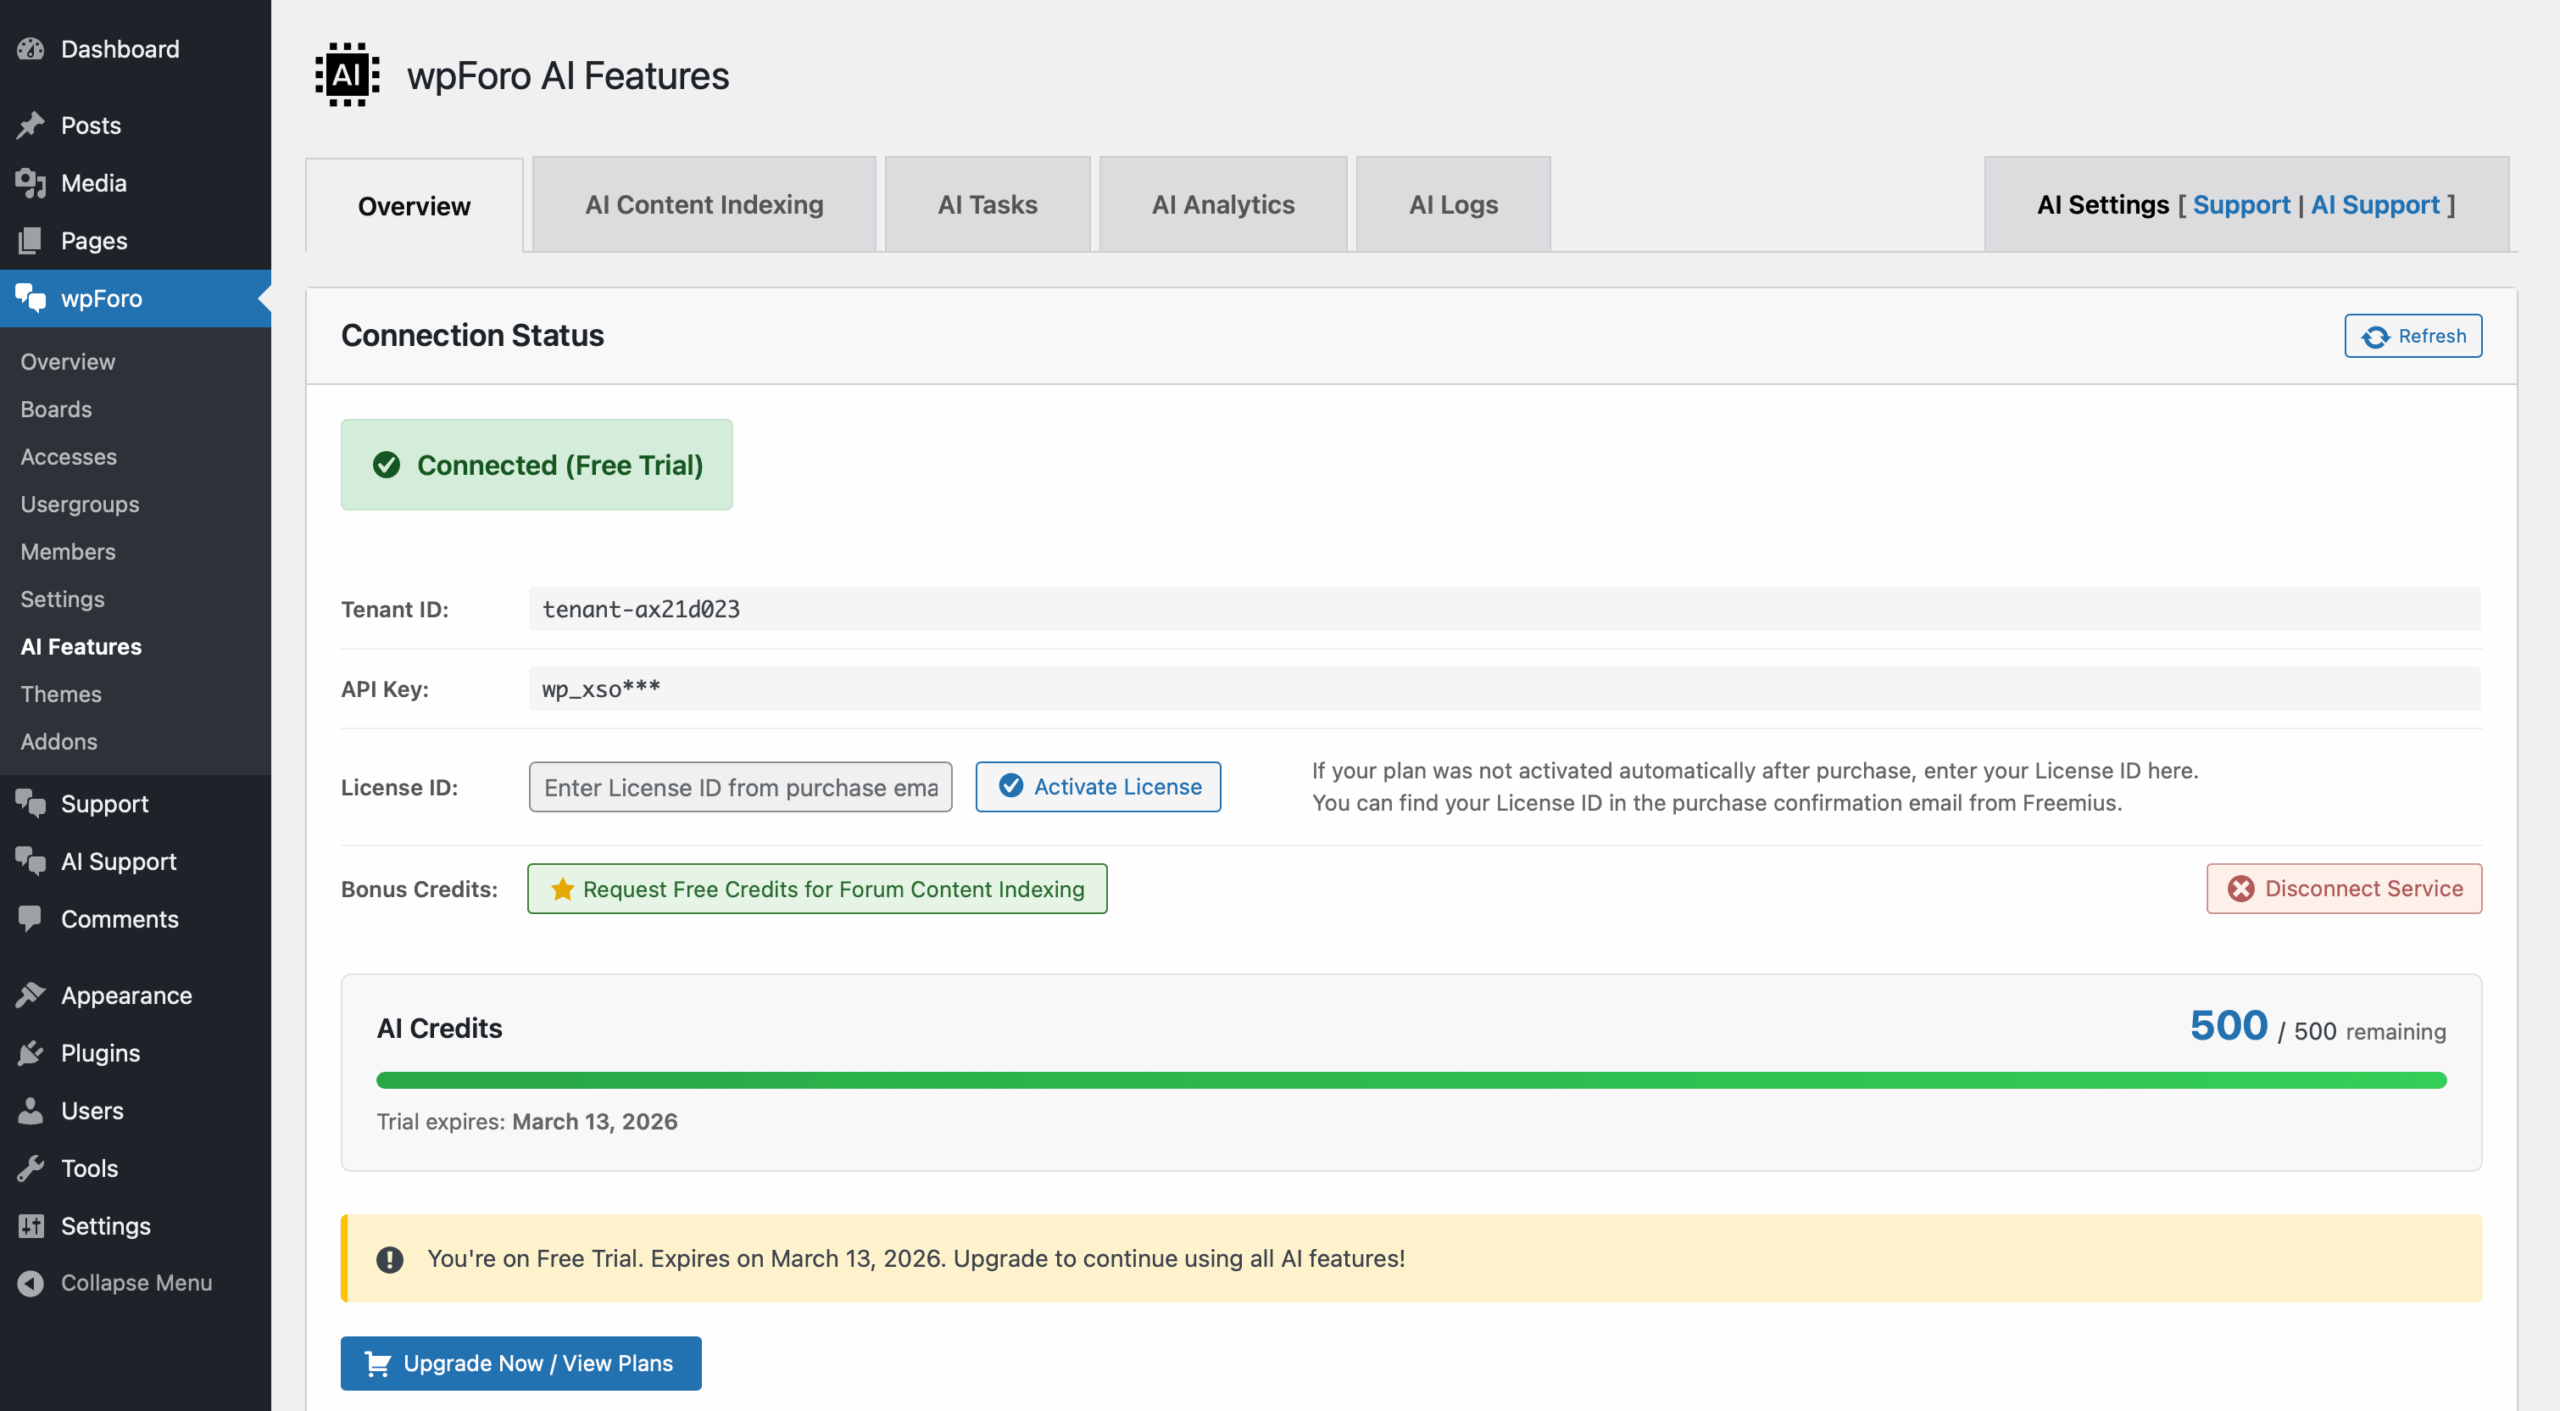2560x1411 pixels.
Task: Switch to the AI Content Indexing tab
Action: (x=704, y=205)
